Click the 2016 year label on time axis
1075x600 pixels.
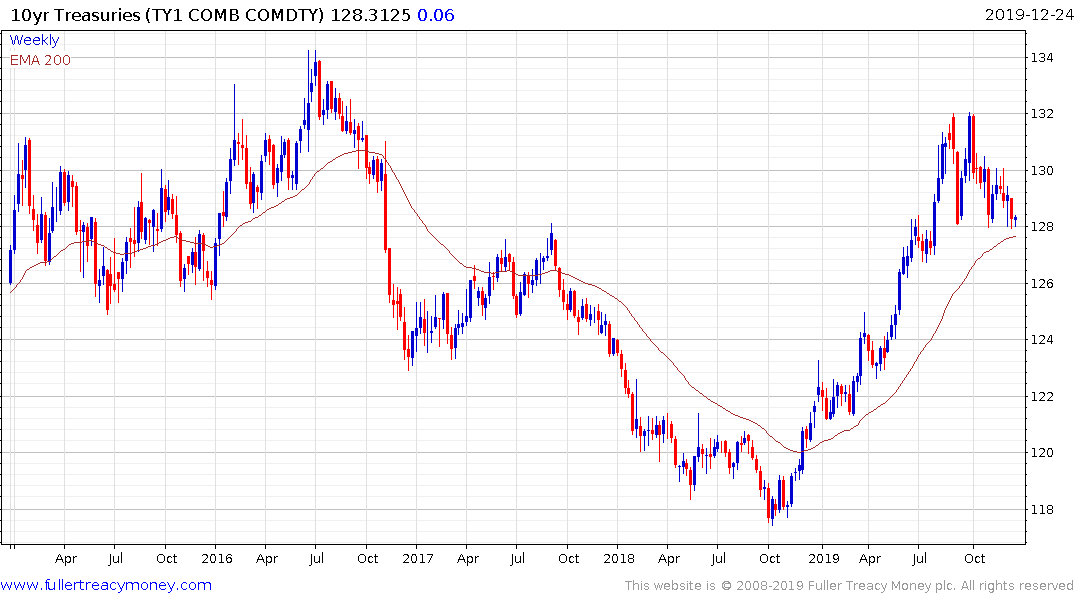click(217, 558)
